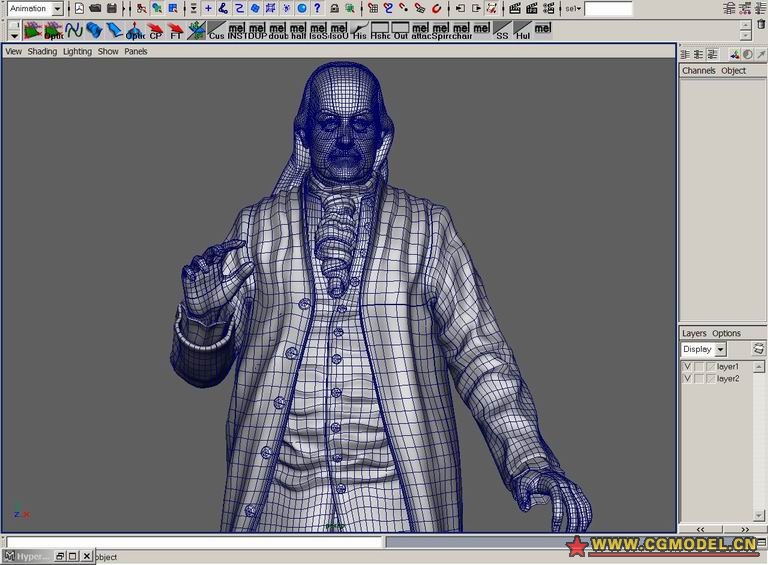Click the Hul shelf icon
Image resolution: width=768 pixels, height=565 pixels.
523,30
